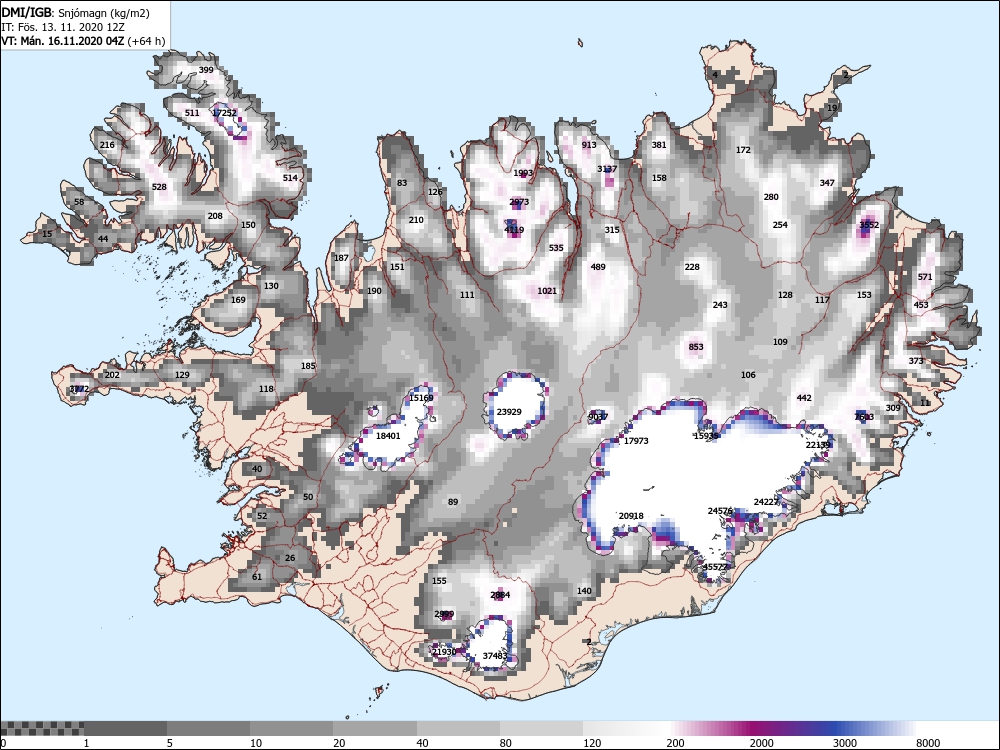Click the snow value 4119

pyautogui.click(x=514, y=230)
